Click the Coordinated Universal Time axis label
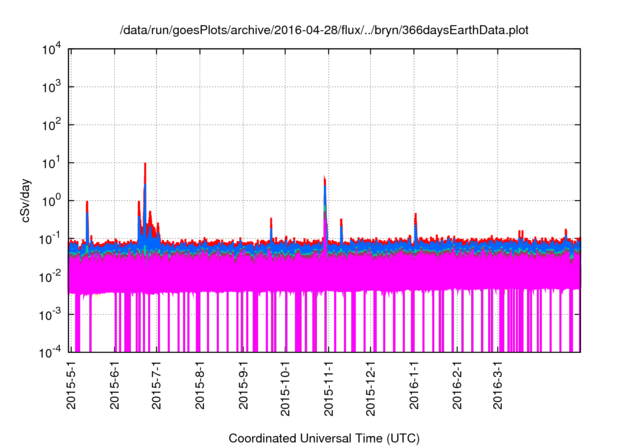 pos(324,438)
